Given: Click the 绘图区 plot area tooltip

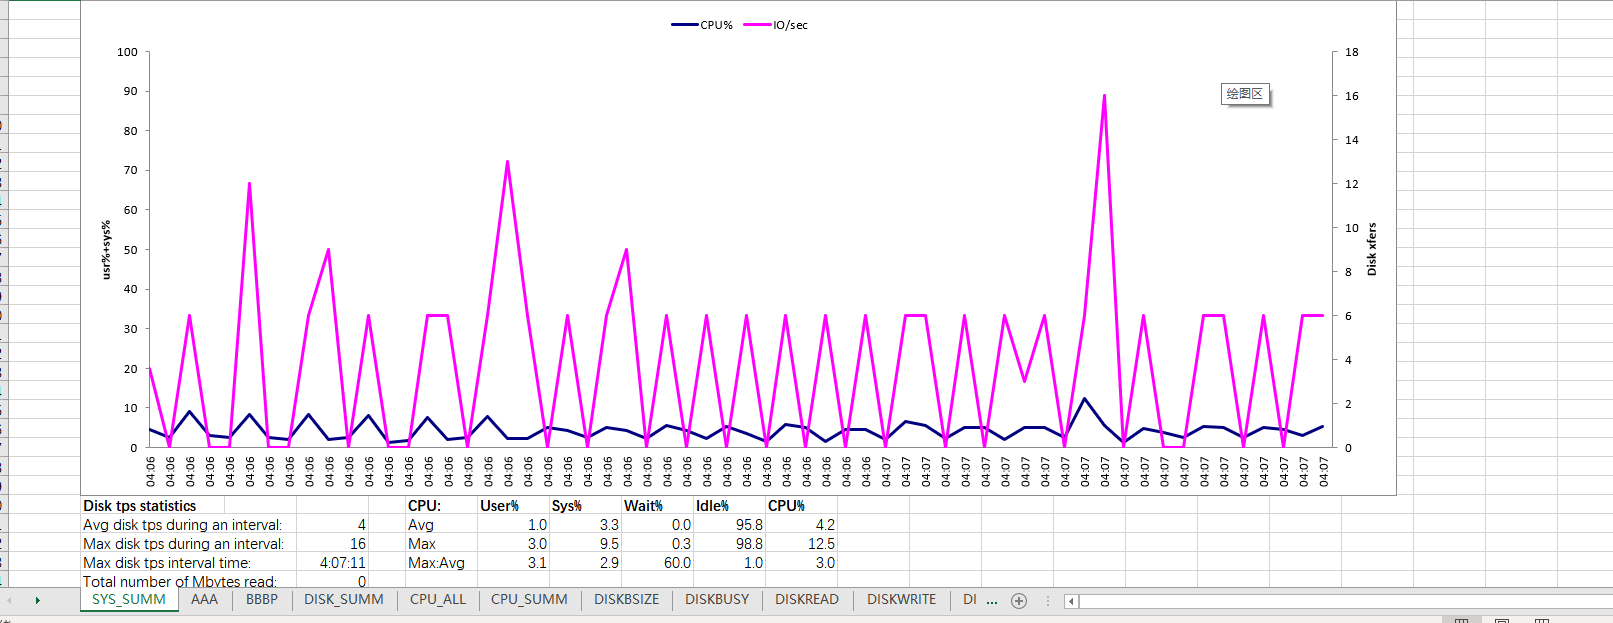Looking at the screenshot, I should (1245, 94).
